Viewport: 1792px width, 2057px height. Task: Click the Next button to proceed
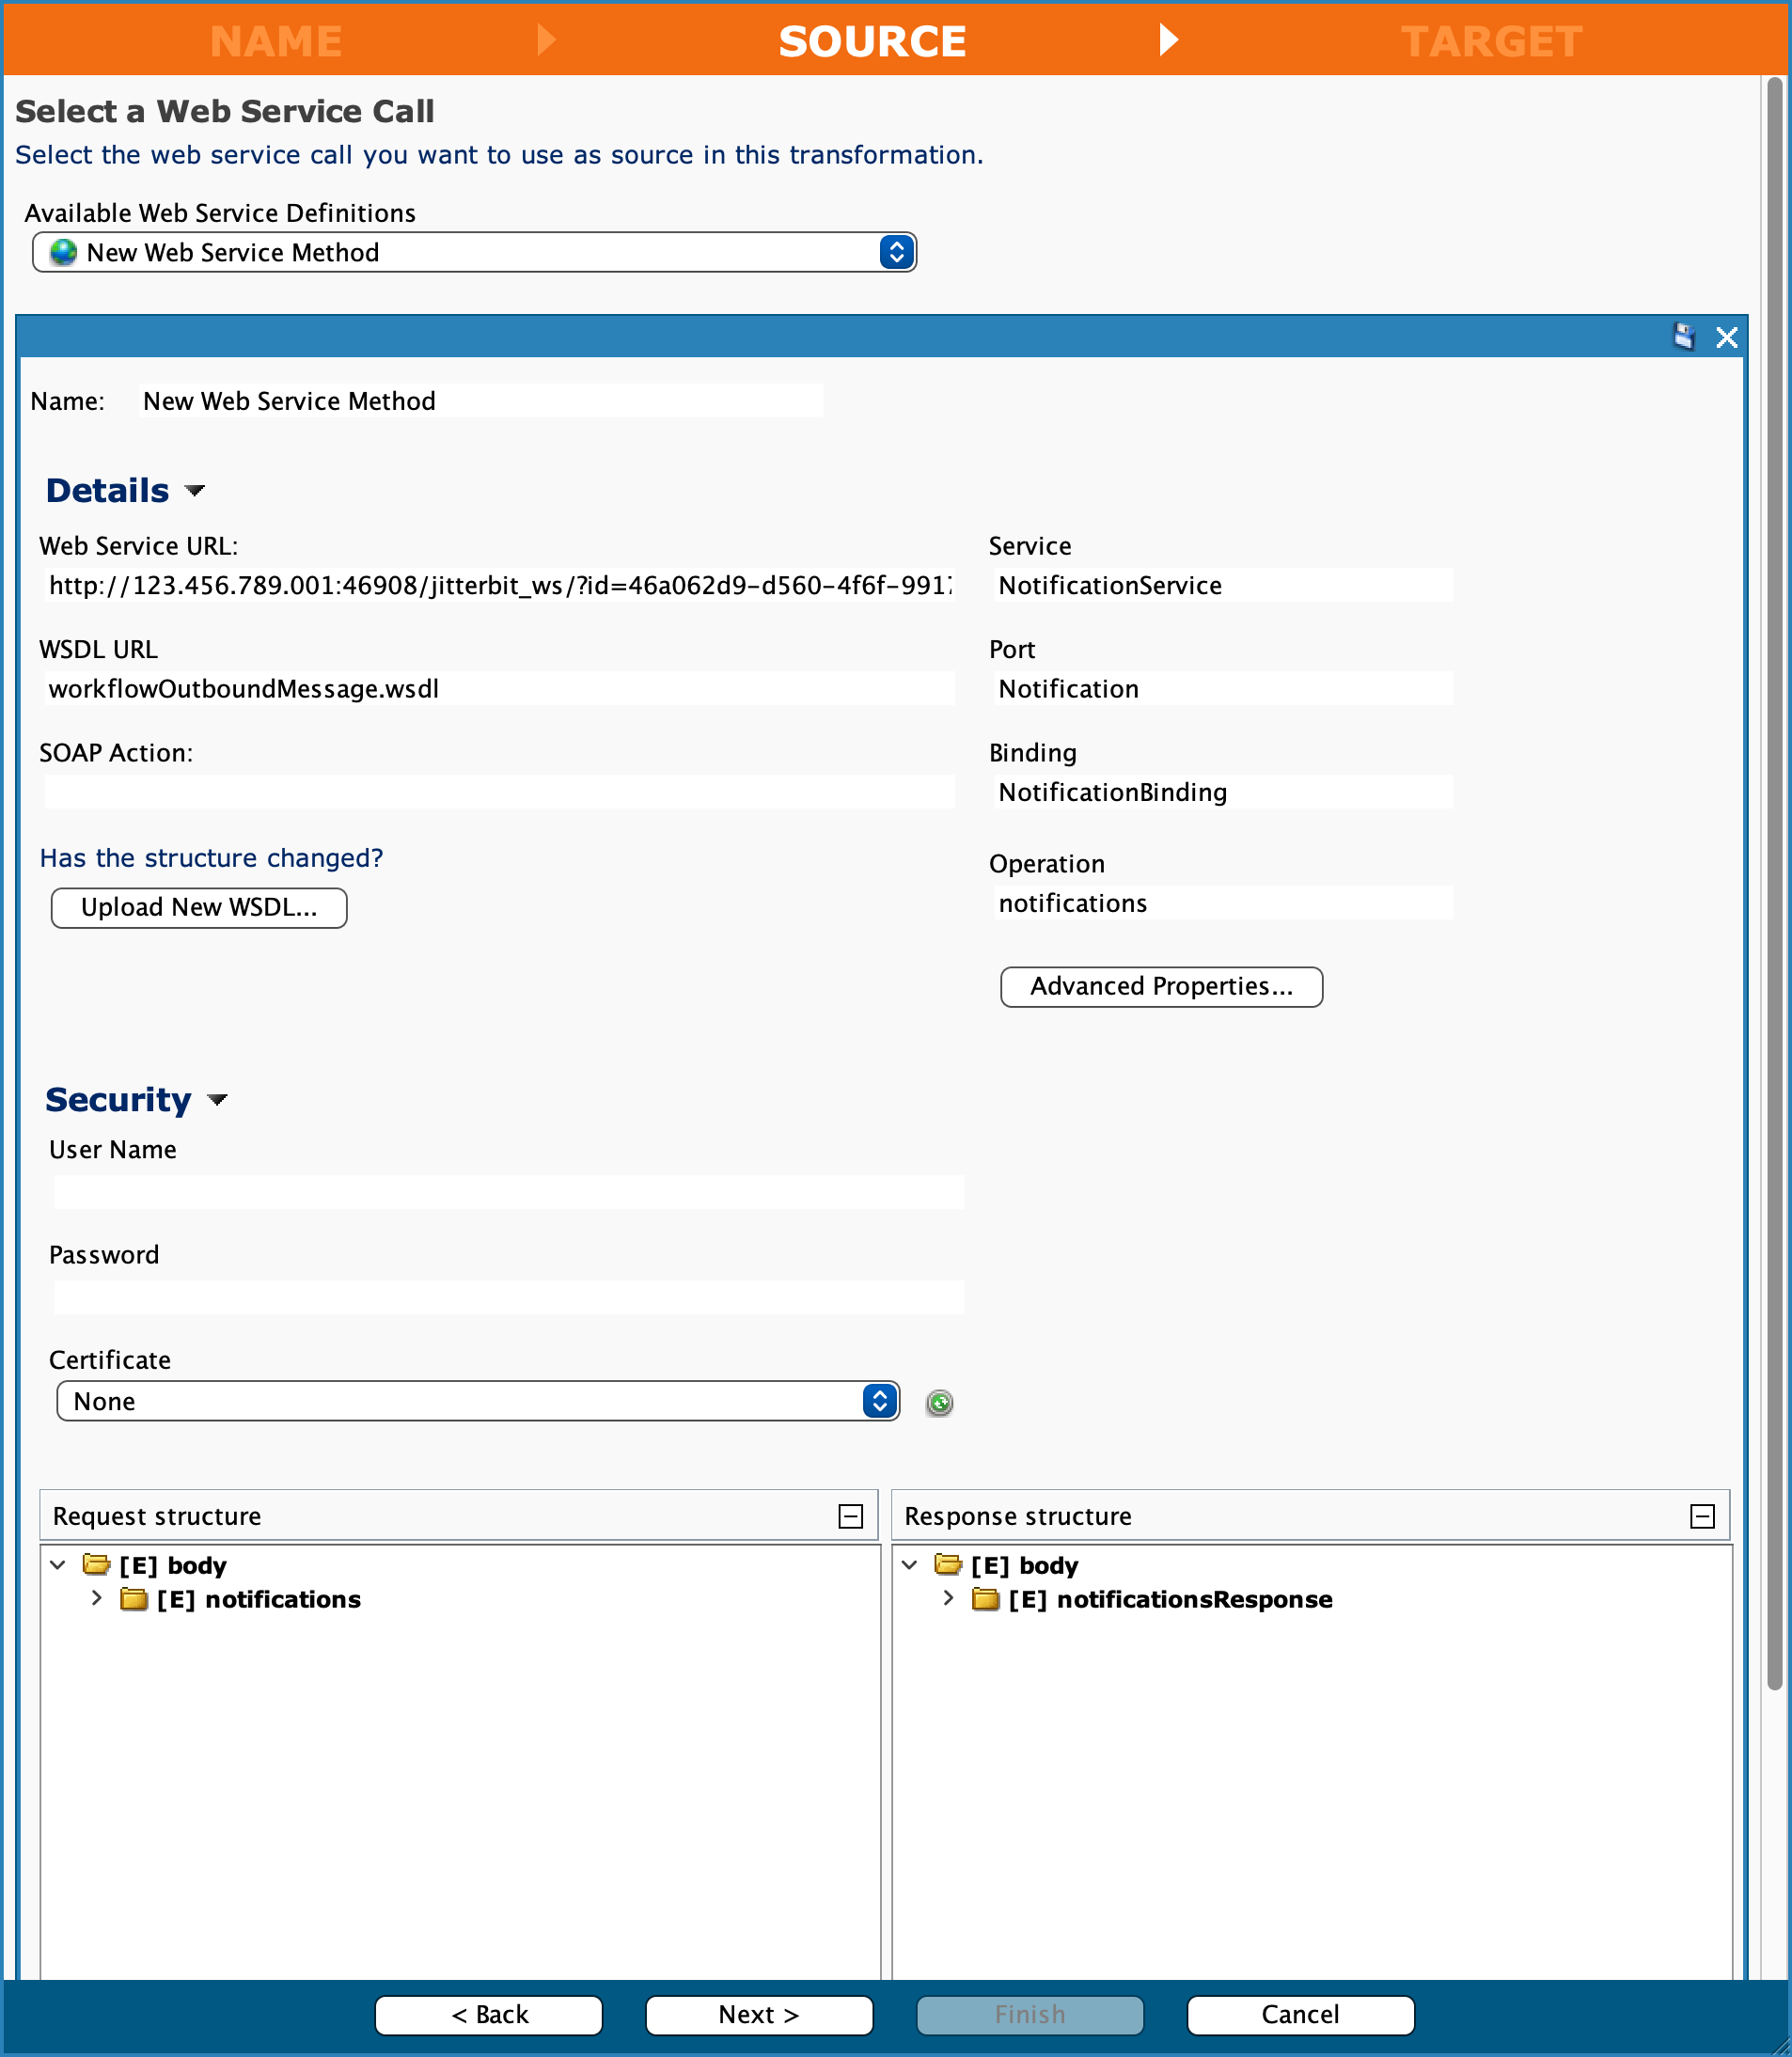(x=758, y=2015)
